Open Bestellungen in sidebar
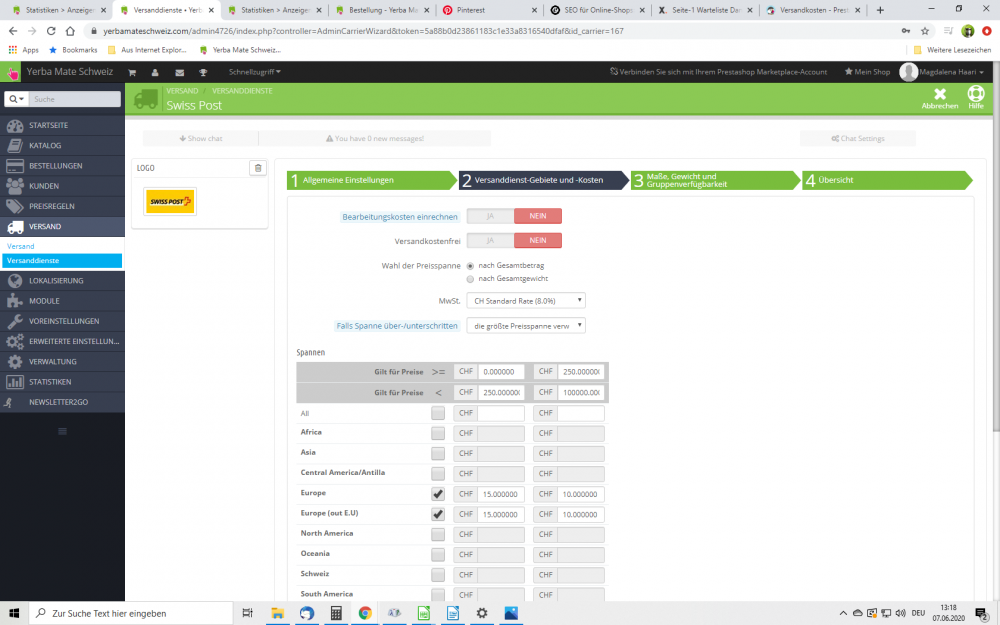The width and height of the screenshot is (1000, 625). click(x=62, y=166)
